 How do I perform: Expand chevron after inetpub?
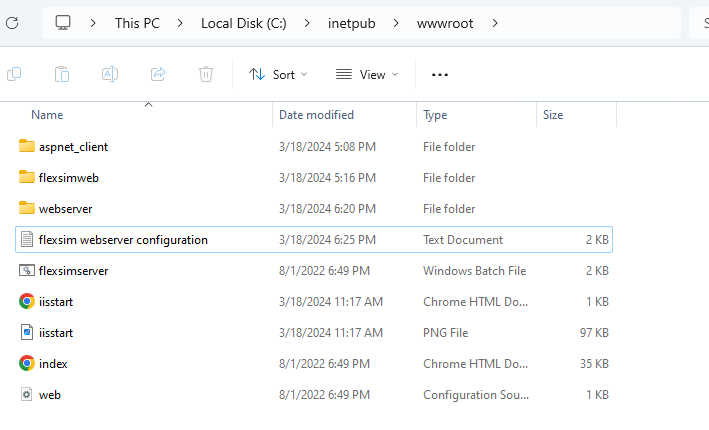[x=396, y=23]
